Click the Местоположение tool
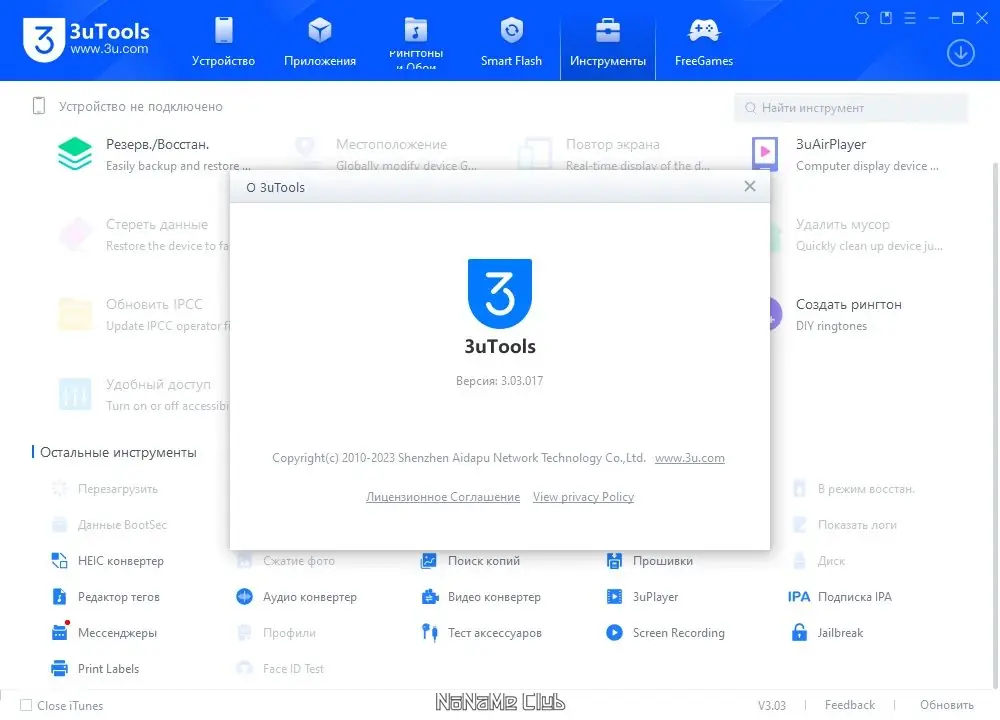Image resolution: width=1000 pixels, height=720 pixels. coord(386,153)
